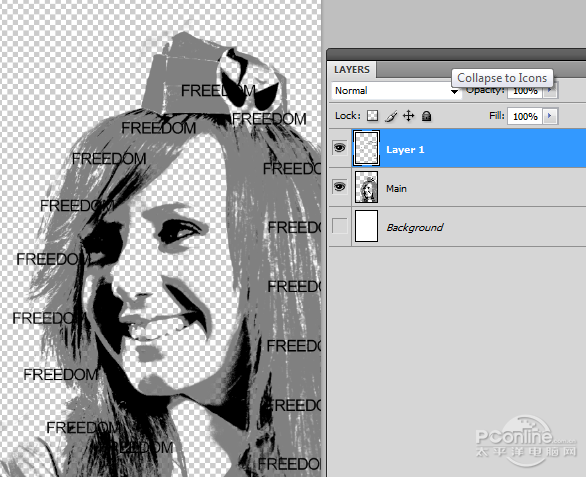Show the Background layer via its visibility box

pos(339,226)
